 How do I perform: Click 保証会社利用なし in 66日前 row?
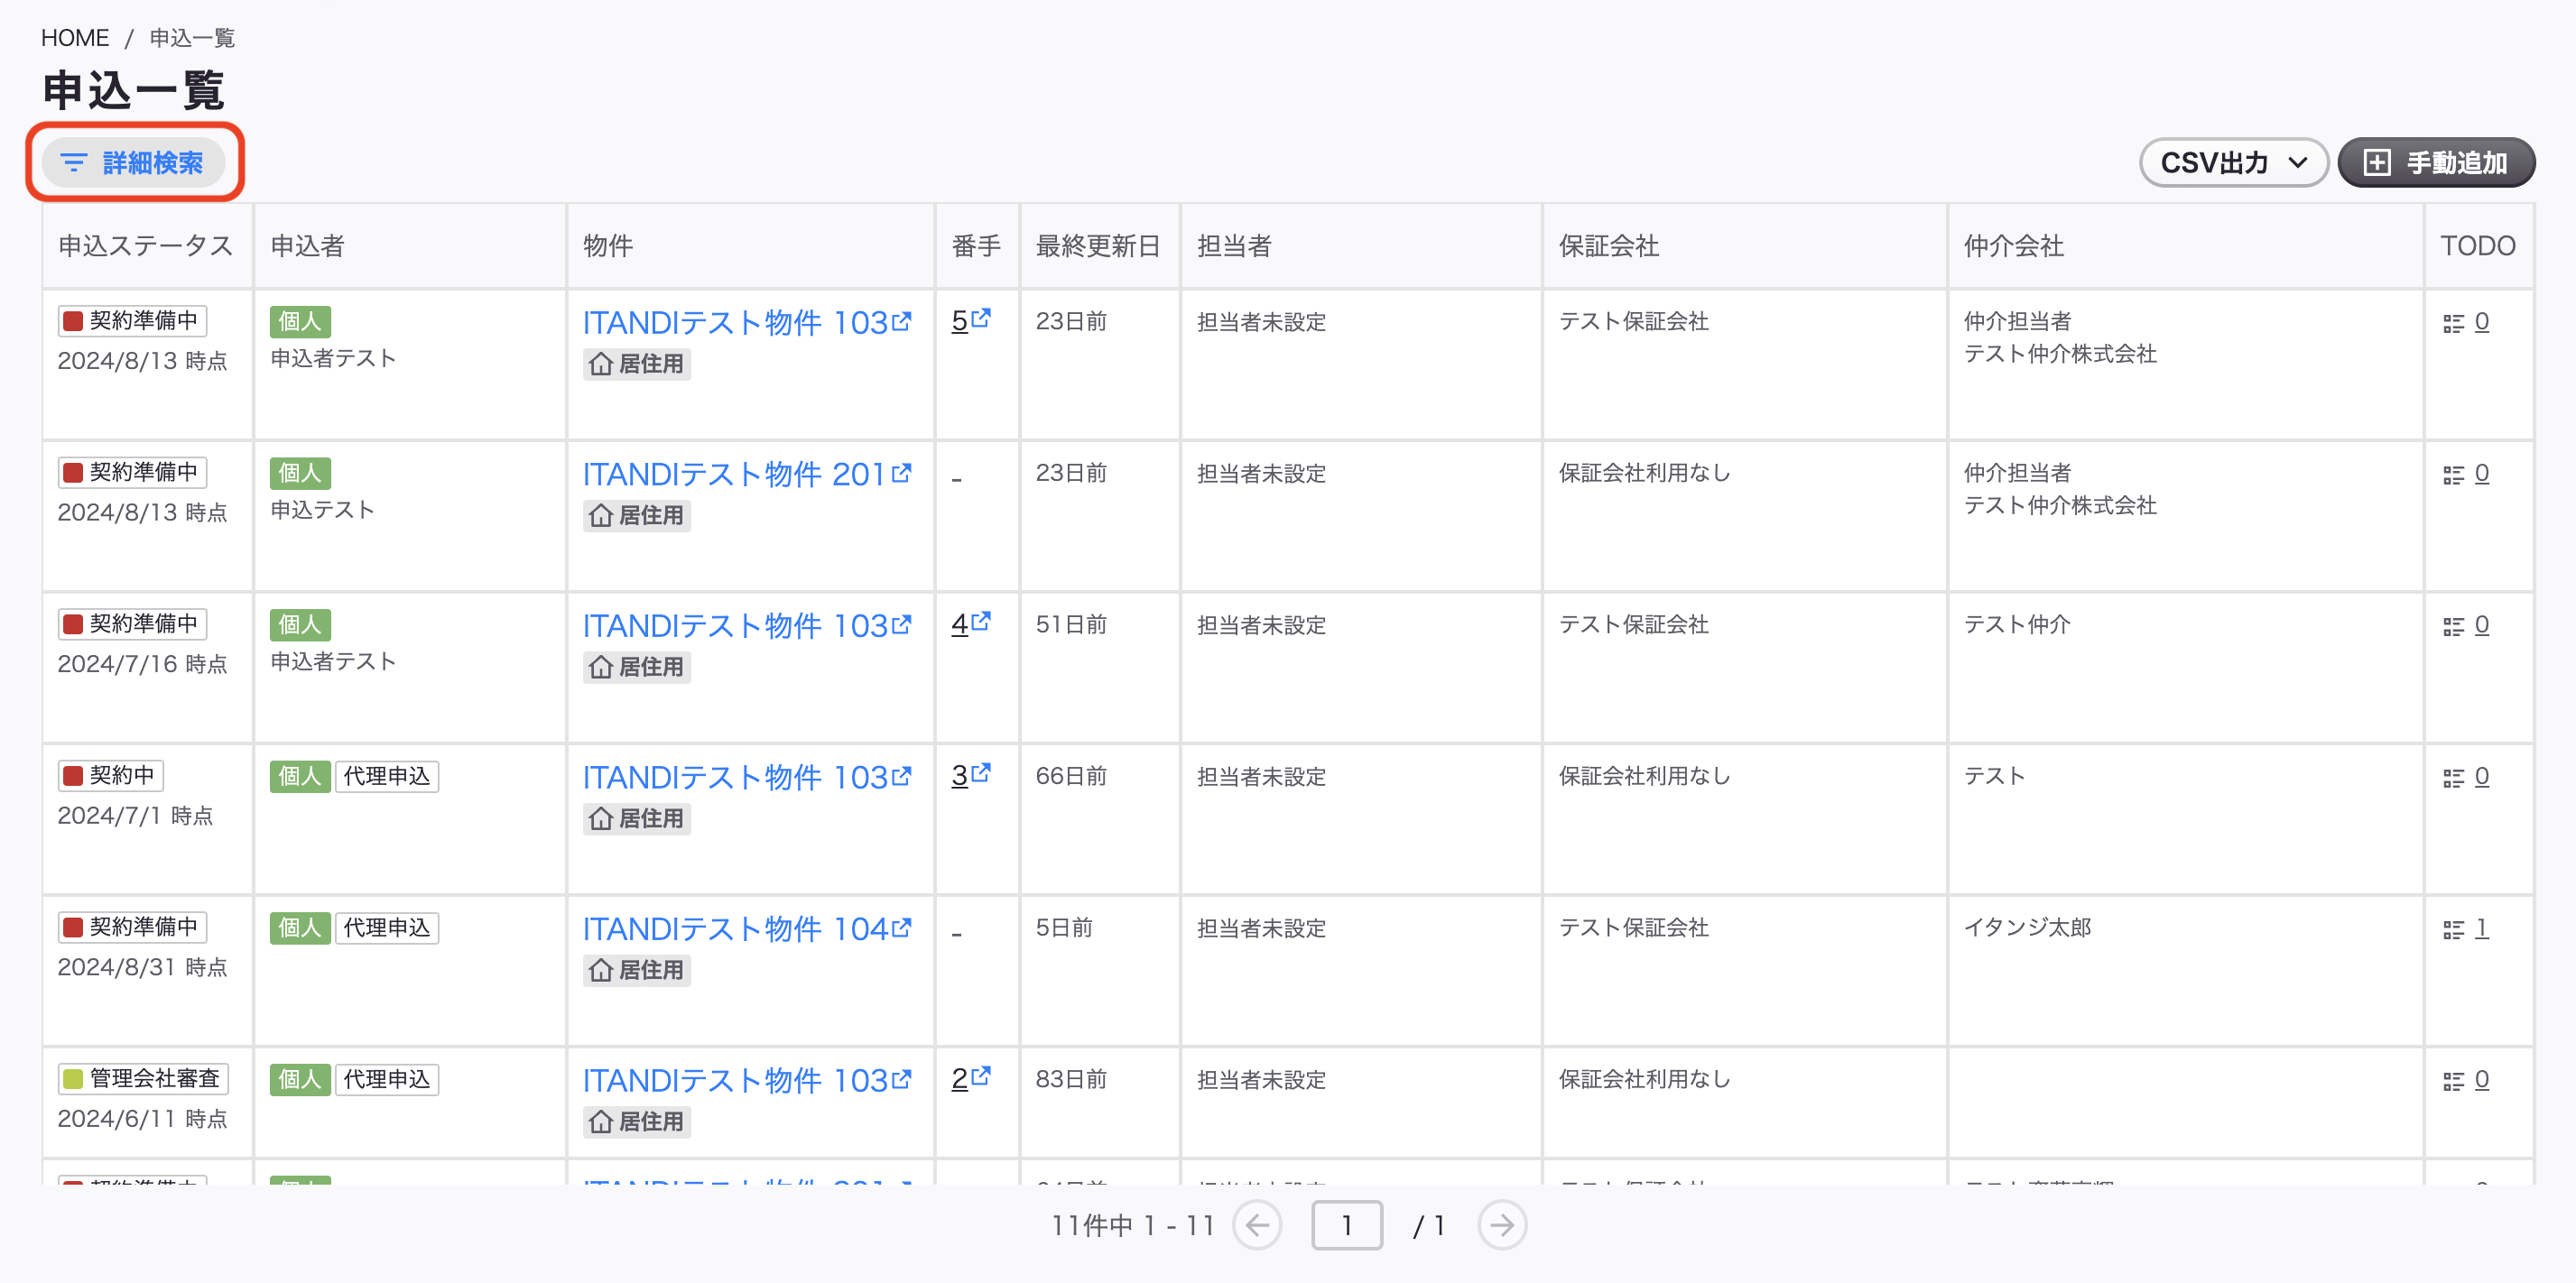tap(1645, 776)
